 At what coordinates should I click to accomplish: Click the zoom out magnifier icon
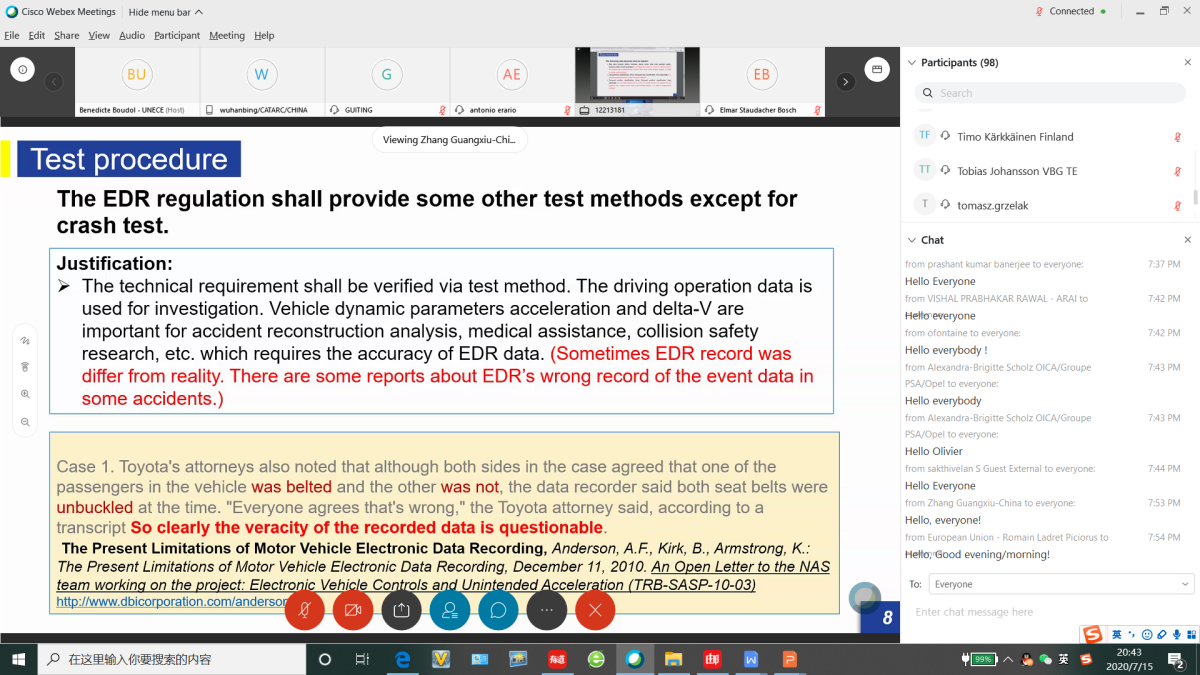pos(25,422)
